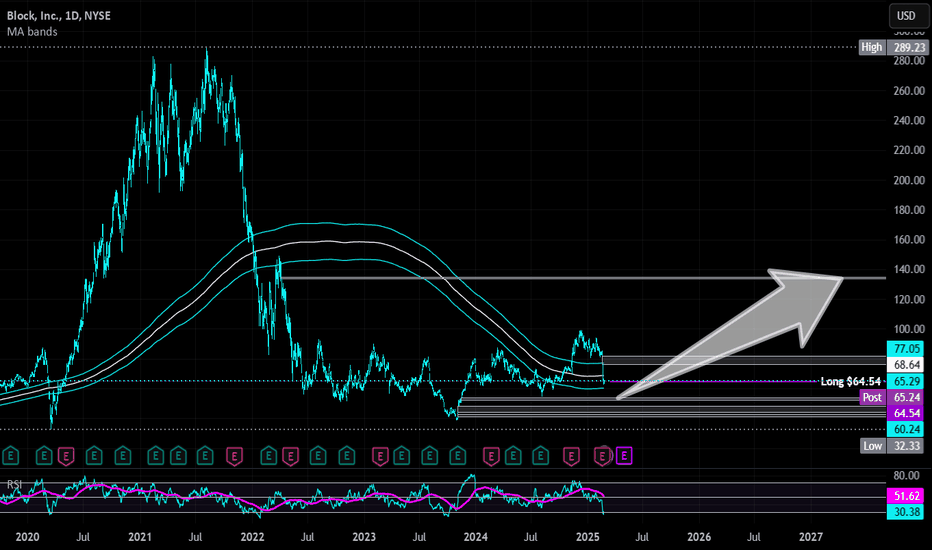This screenshot has width=932, height=550.
Task: Click the 65.24 post-market price label
Action: [x=905, y=397]
